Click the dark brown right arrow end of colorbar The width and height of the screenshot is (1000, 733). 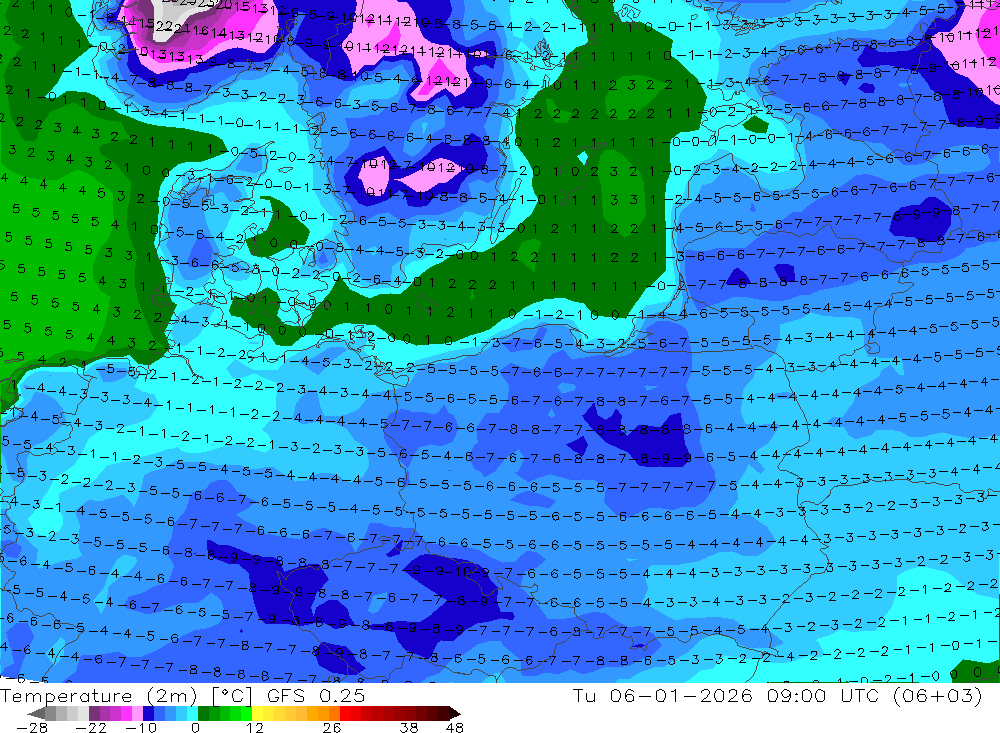click(455, 713)
